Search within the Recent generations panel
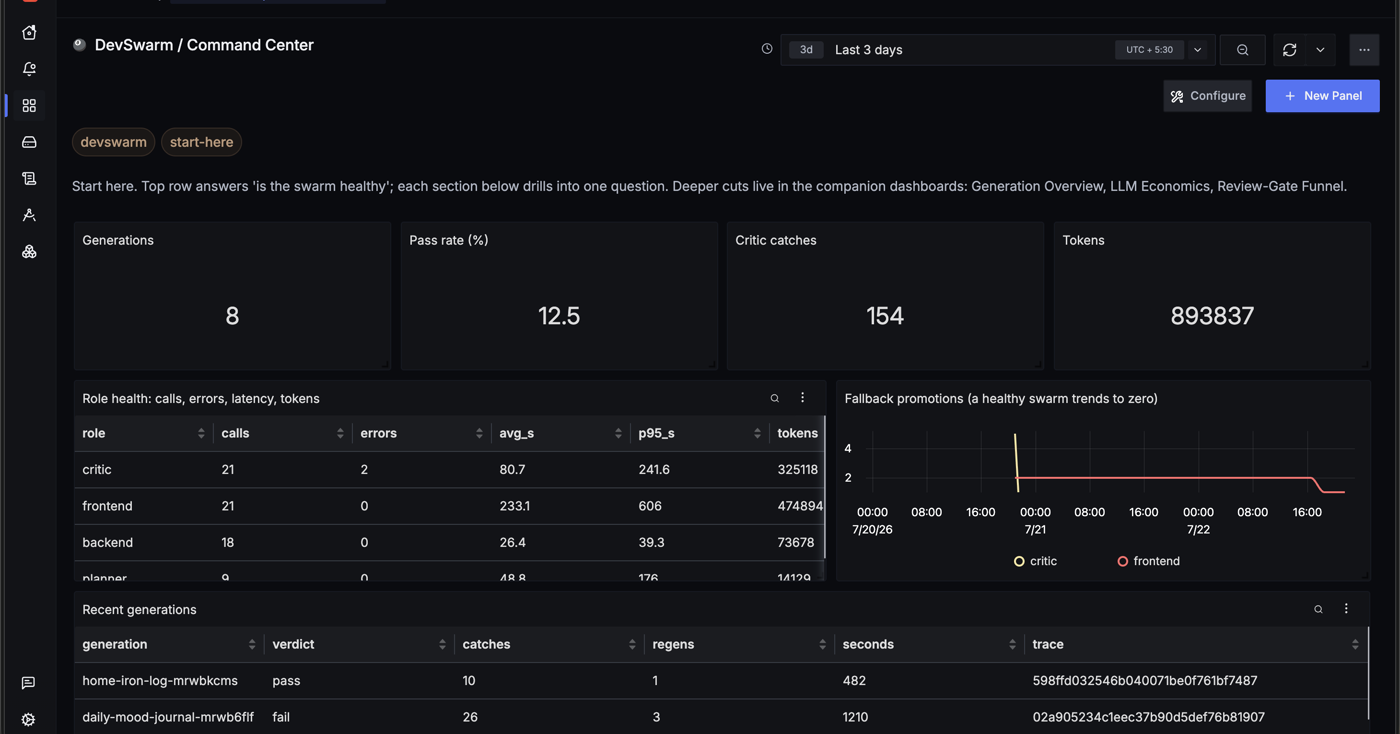 pyautogui.click(x=1318, y=609)
